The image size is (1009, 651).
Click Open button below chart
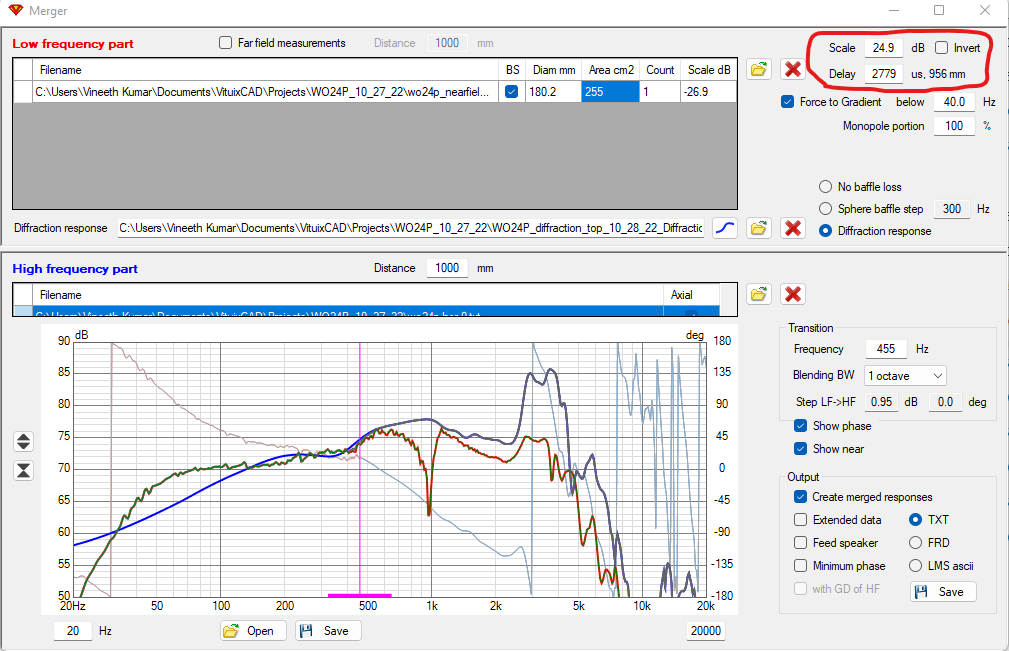coord(252,631)
